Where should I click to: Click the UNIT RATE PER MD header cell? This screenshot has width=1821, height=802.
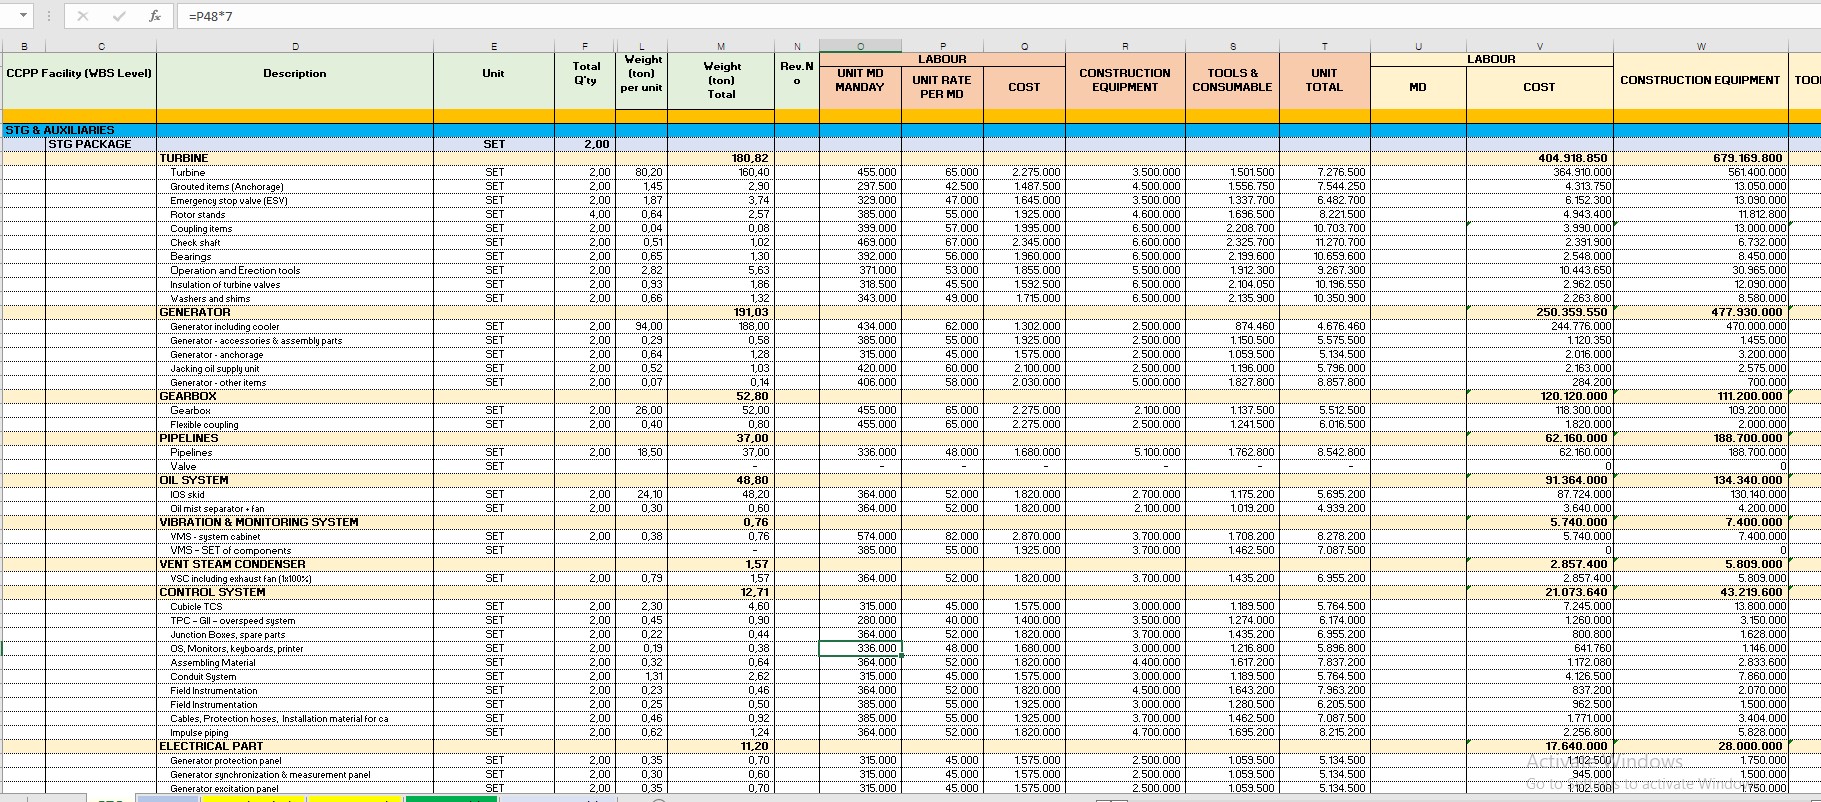[941, 87]
